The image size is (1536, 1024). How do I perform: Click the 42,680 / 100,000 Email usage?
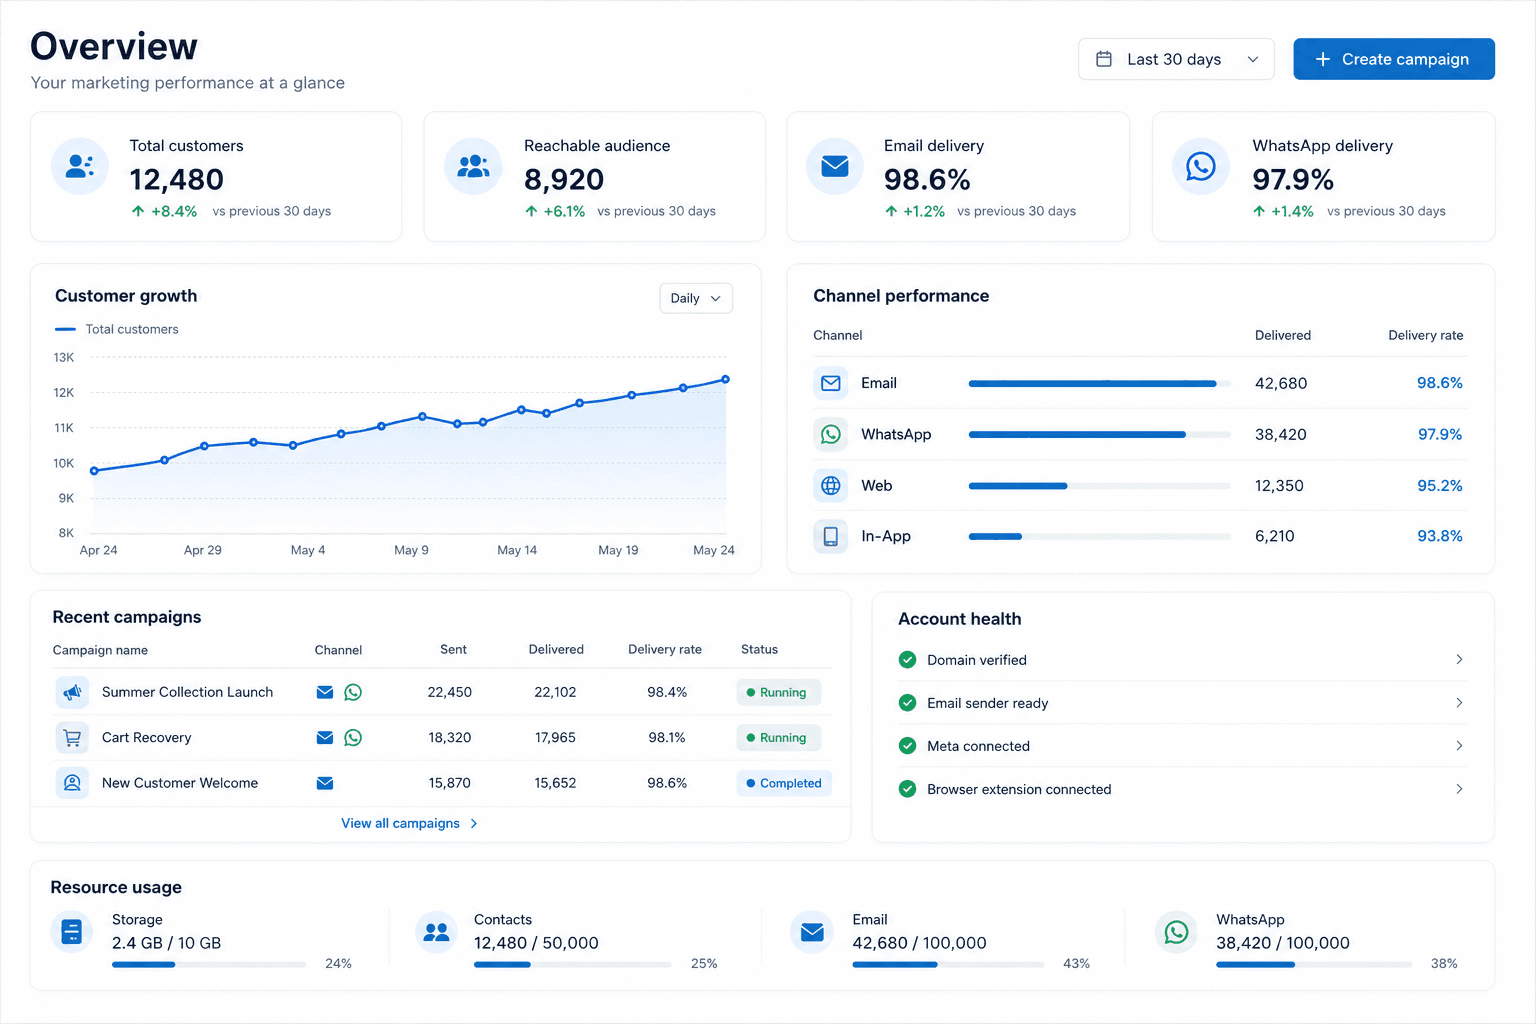919,943
